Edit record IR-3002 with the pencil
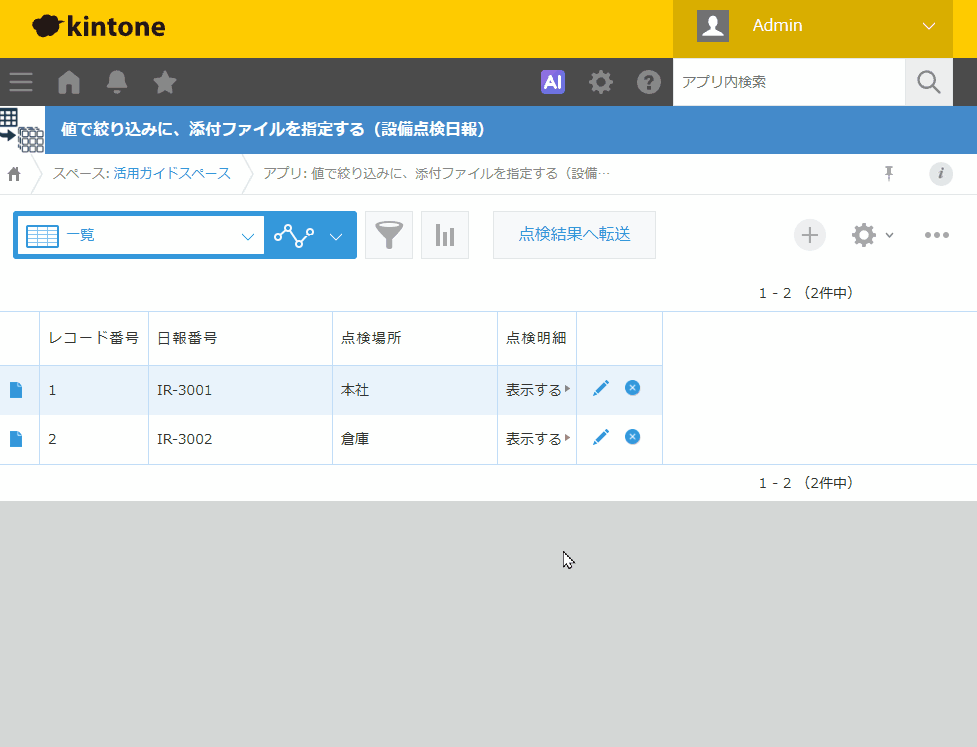This screenshot has height=747, width=977. coord(601,437)
